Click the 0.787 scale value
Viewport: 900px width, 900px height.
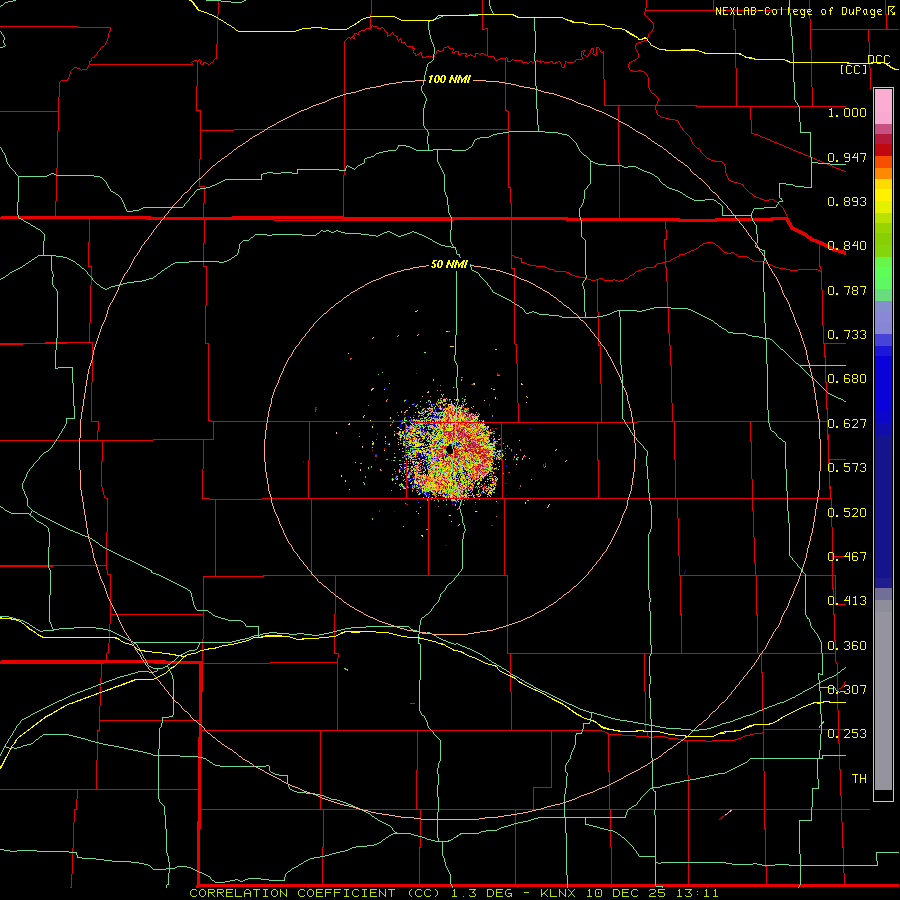[847, 290]
